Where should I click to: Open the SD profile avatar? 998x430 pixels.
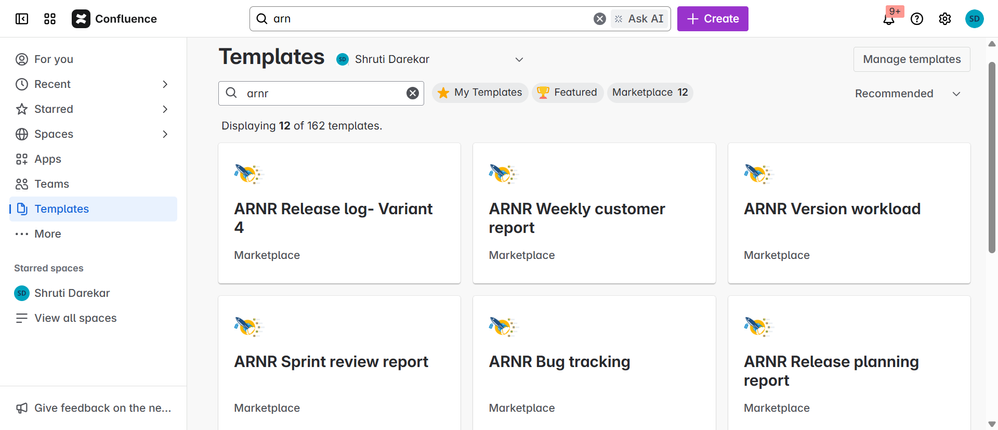974,19
